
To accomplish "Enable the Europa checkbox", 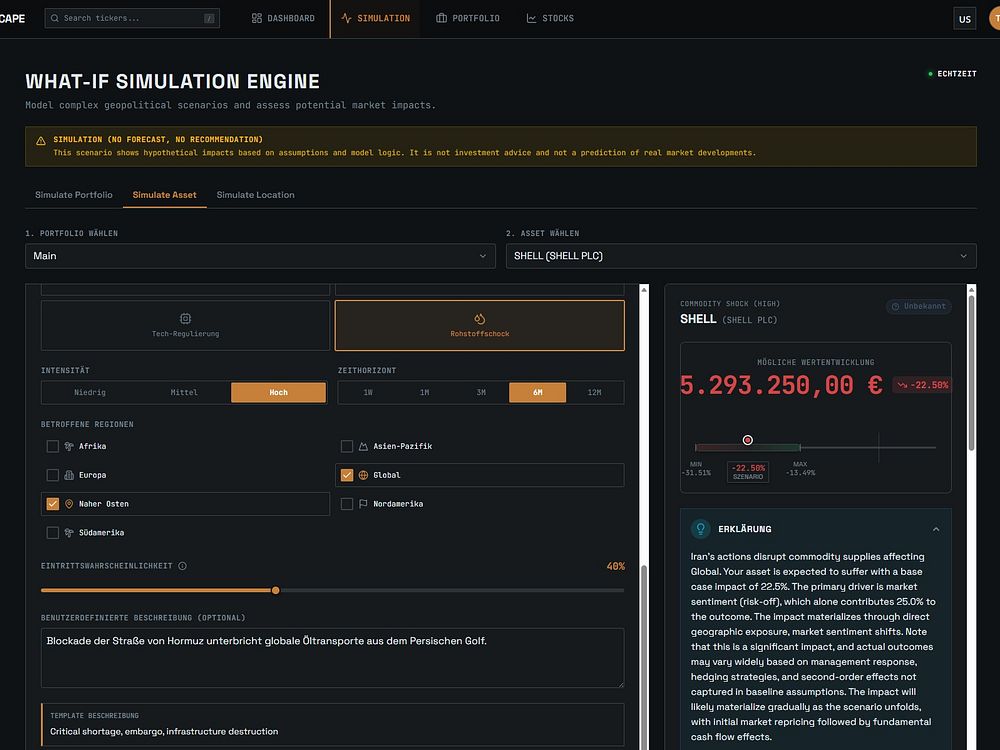I will click(x=53, y=475).
